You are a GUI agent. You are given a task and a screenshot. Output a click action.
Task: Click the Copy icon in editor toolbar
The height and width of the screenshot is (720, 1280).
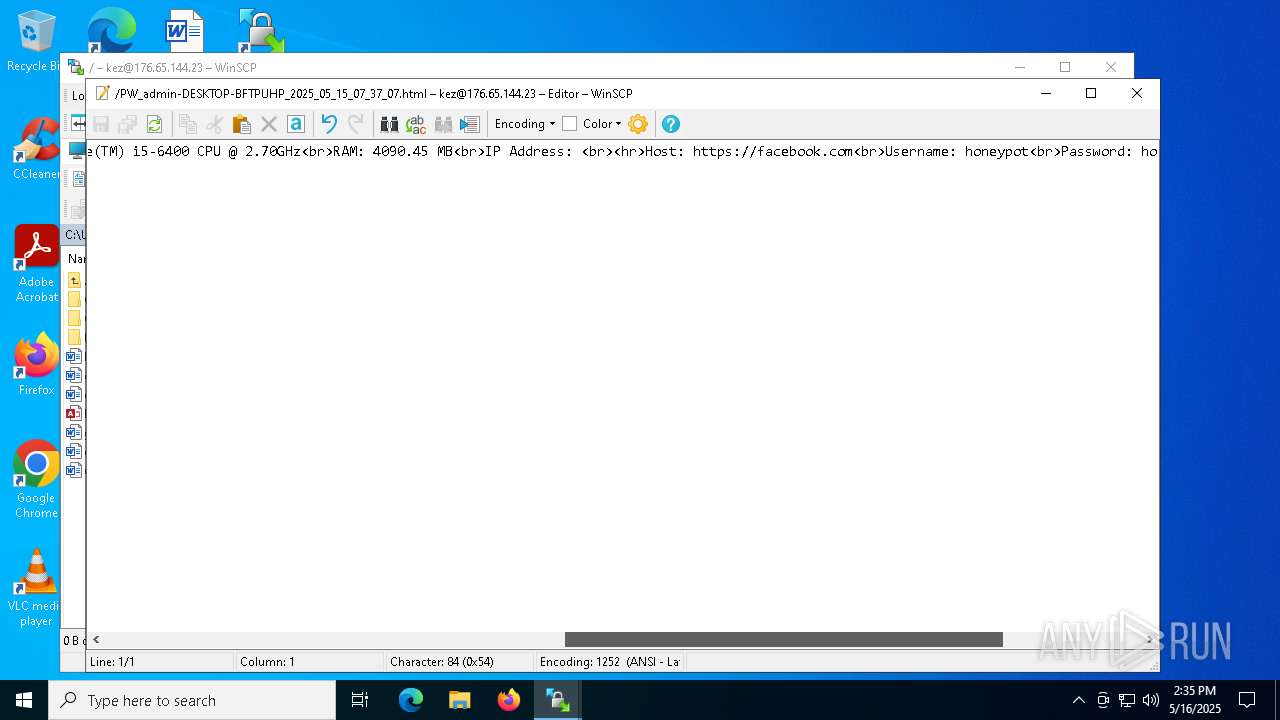click(x=187, y=124)
